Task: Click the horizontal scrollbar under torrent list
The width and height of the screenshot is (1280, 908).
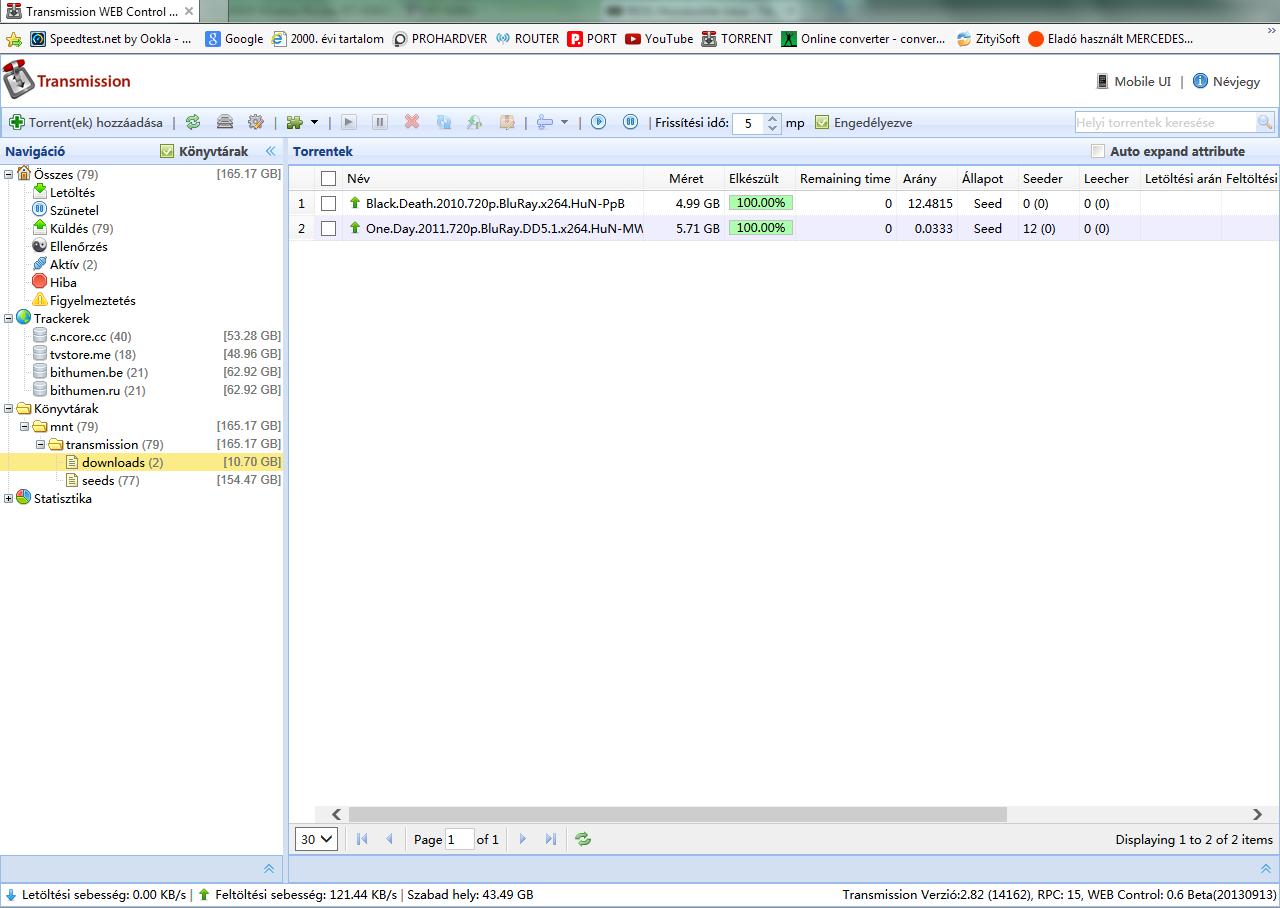Action: click(x=677, y=814)
